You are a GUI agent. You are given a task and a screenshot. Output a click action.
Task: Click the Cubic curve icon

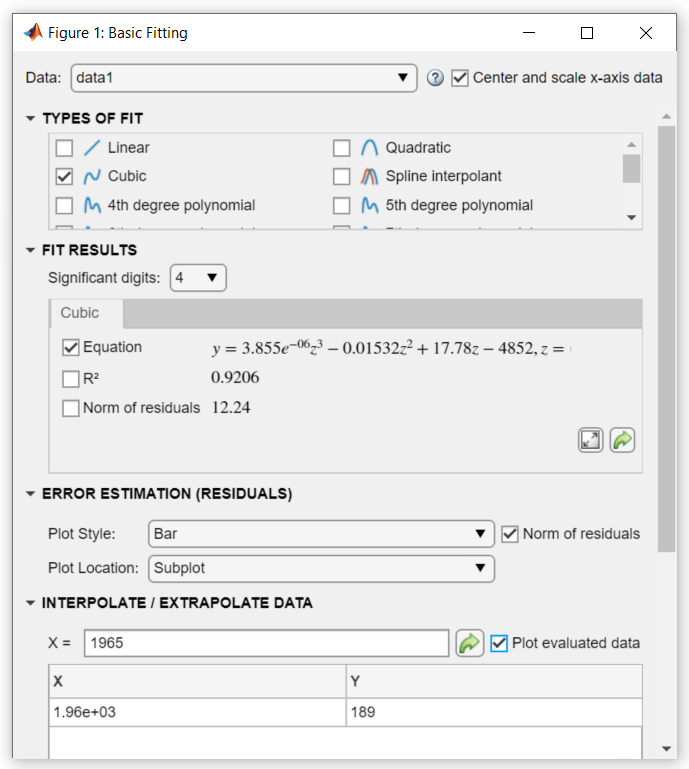point(93,177)
